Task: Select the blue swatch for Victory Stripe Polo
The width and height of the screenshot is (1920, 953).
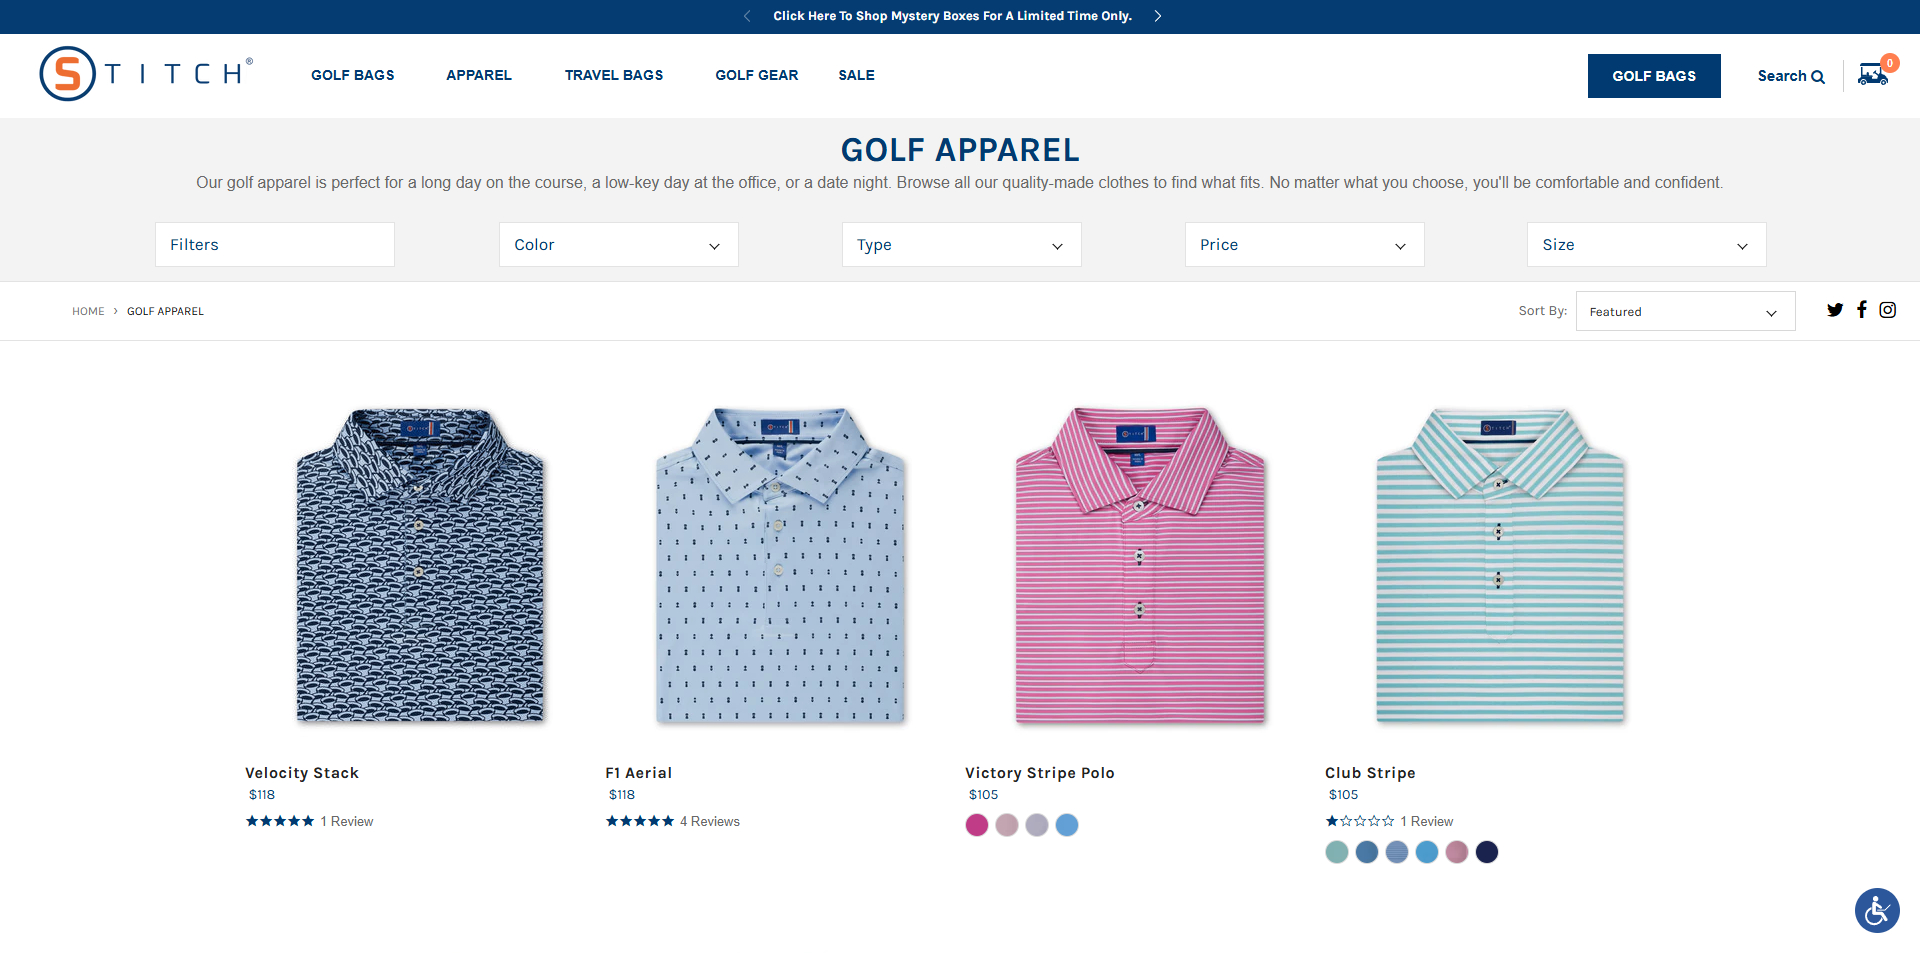Action: point(1066,825)
